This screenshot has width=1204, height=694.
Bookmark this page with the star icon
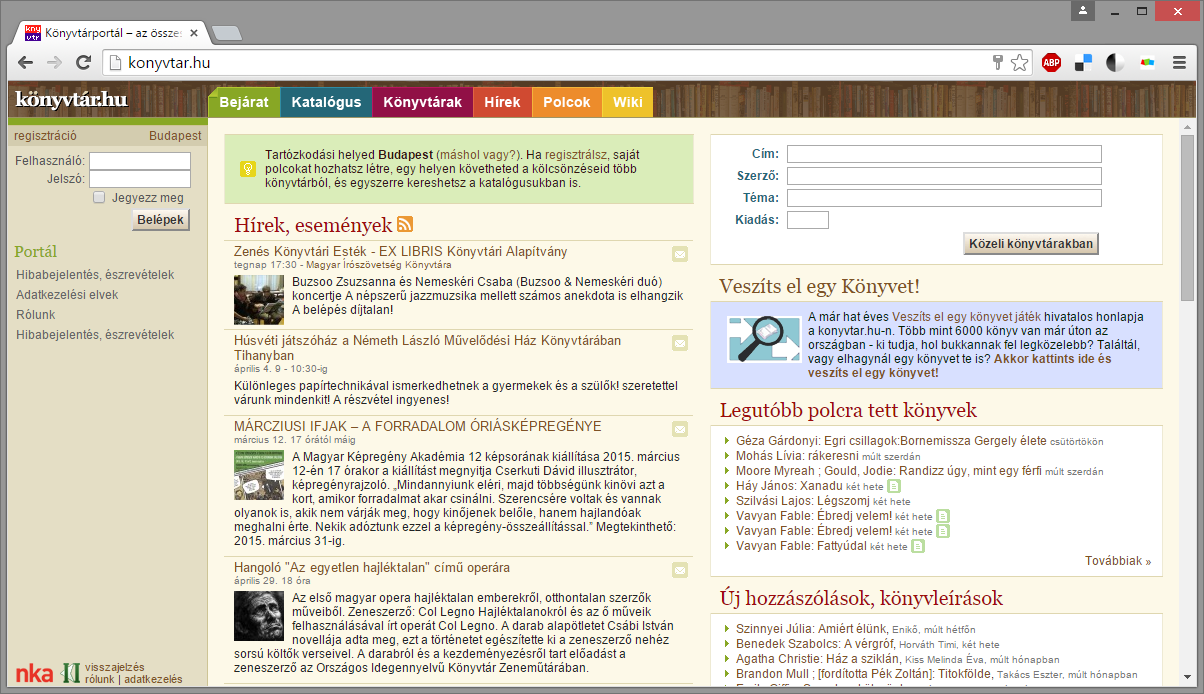[x=1019, y=63]
